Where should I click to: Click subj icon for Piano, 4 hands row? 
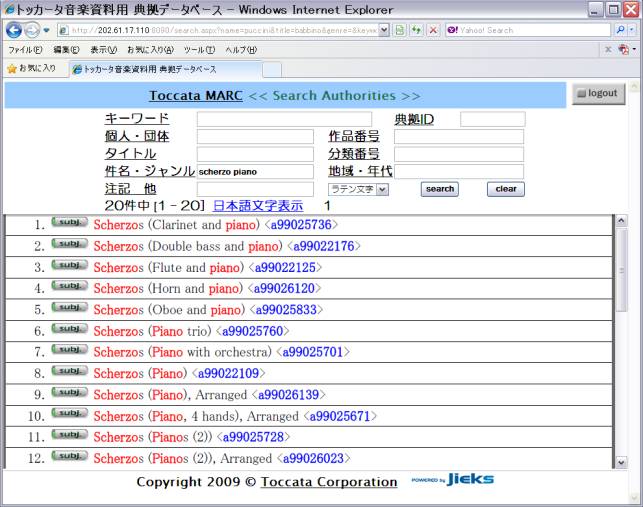69,413
